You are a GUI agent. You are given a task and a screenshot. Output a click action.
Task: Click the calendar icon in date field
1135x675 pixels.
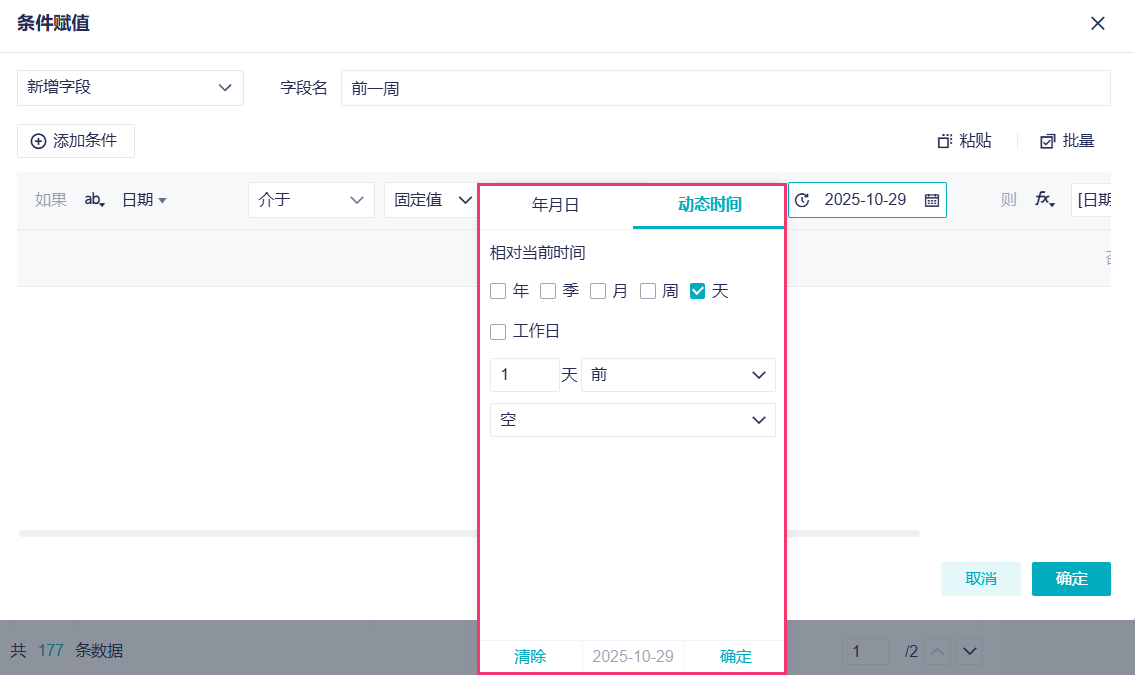[931, 200]
